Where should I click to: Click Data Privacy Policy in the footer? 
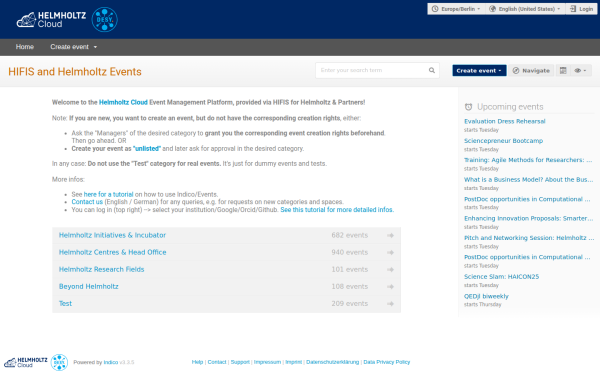pos(386,362)
